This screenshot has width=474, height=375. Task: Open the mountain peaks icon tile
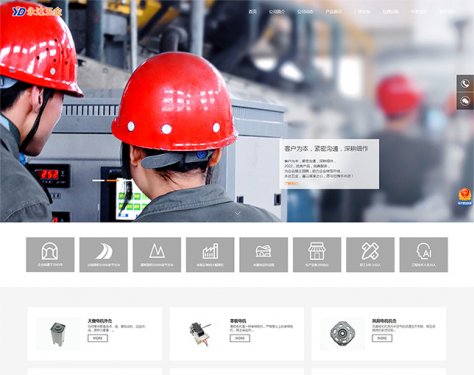(157, 255)
